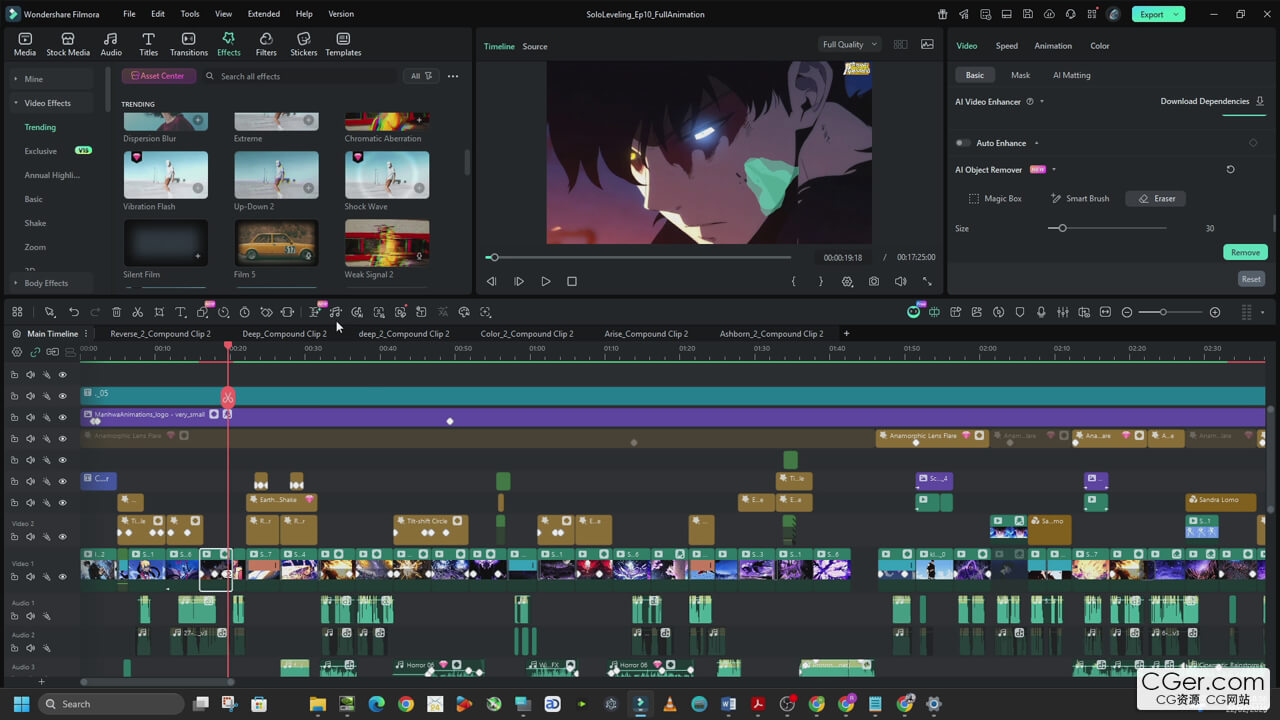
Task: Open the Extended menu
Action: pos(264,14)
